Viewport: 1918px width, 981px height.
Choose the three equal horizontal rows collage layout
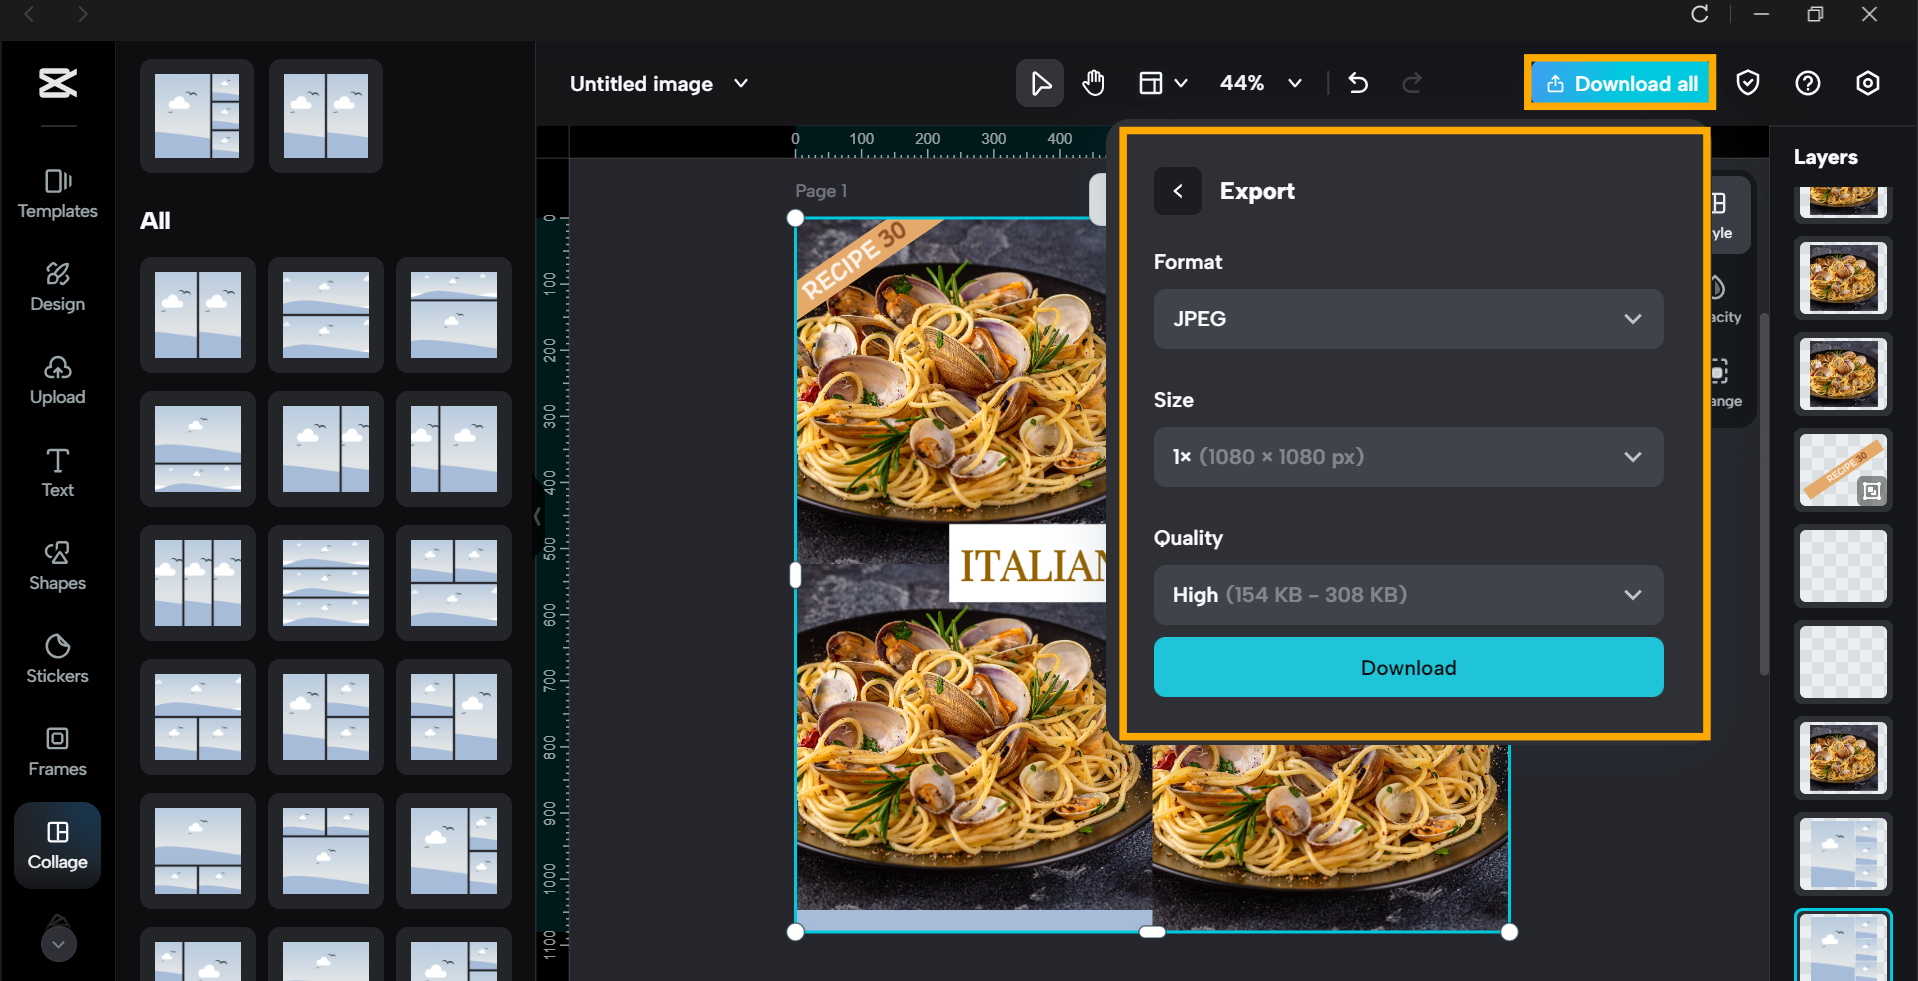point(326,583)
